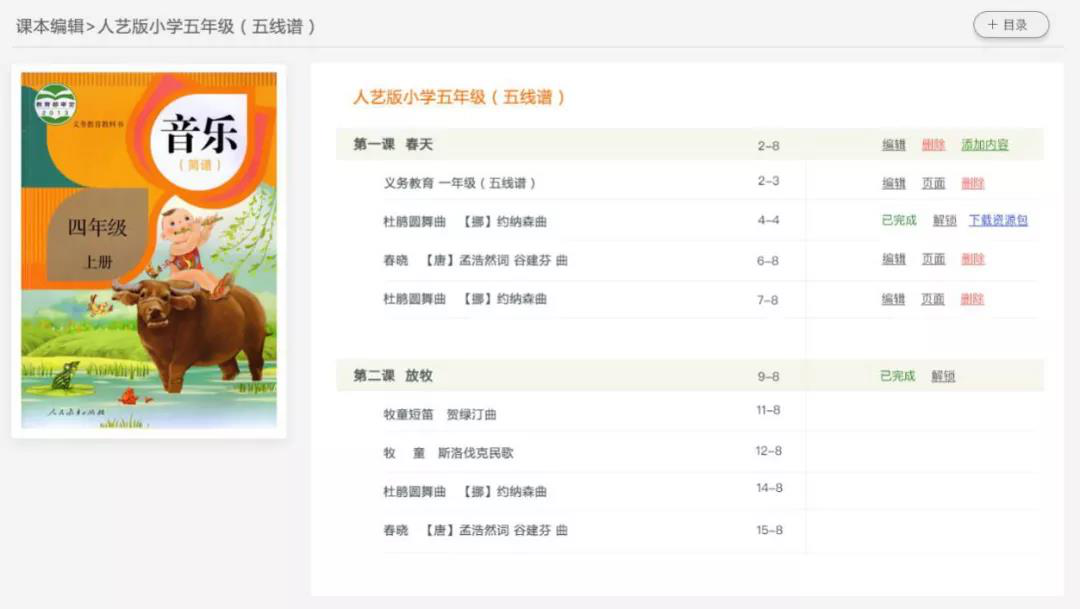Click 删除 for 杜鹃圆舞曲 7-8 row

tap(972, 299)
